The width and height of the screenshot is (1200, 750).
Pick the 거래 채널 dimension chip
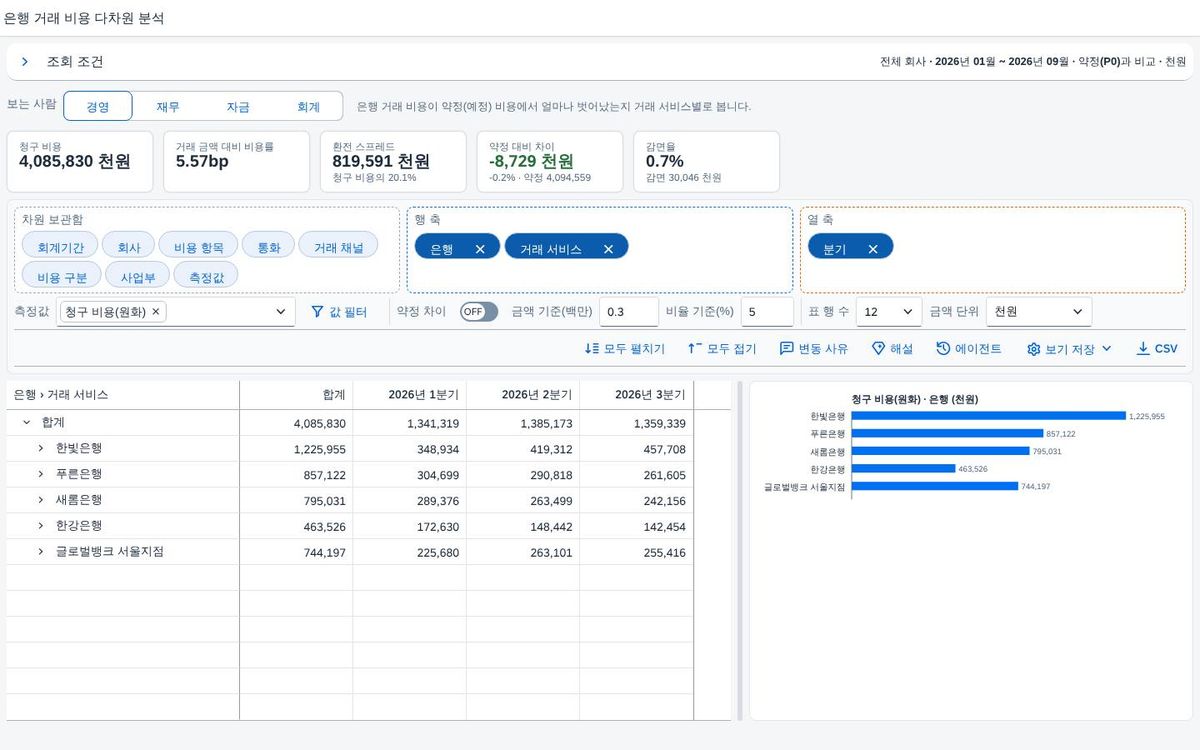click(x=338, y=247)
